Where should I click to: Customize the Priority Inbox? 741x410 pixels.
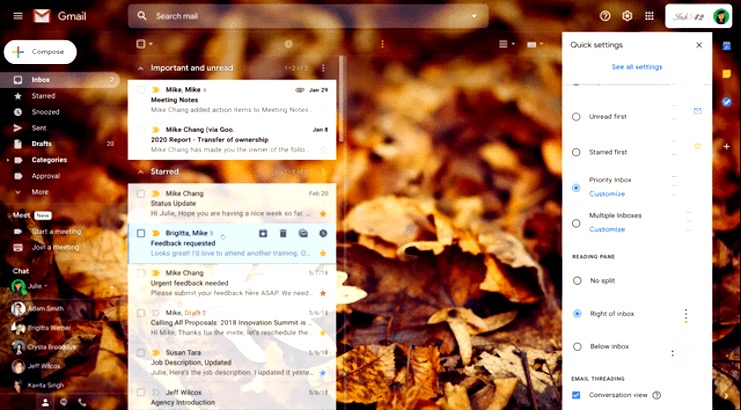coord(607,194)
